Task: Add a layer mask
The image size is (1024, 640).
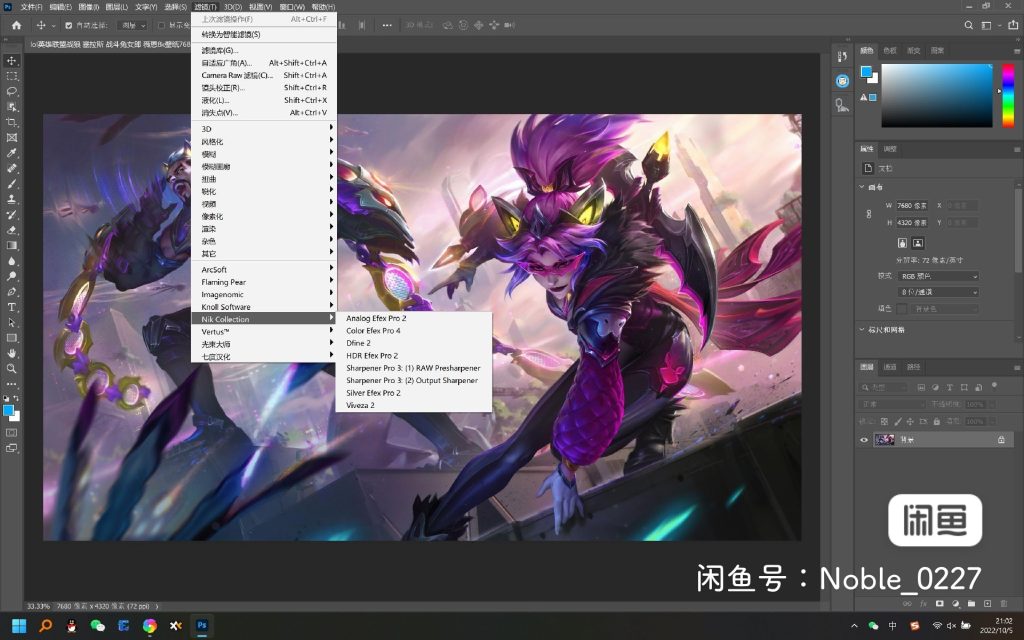Action: tap(940, 603)
